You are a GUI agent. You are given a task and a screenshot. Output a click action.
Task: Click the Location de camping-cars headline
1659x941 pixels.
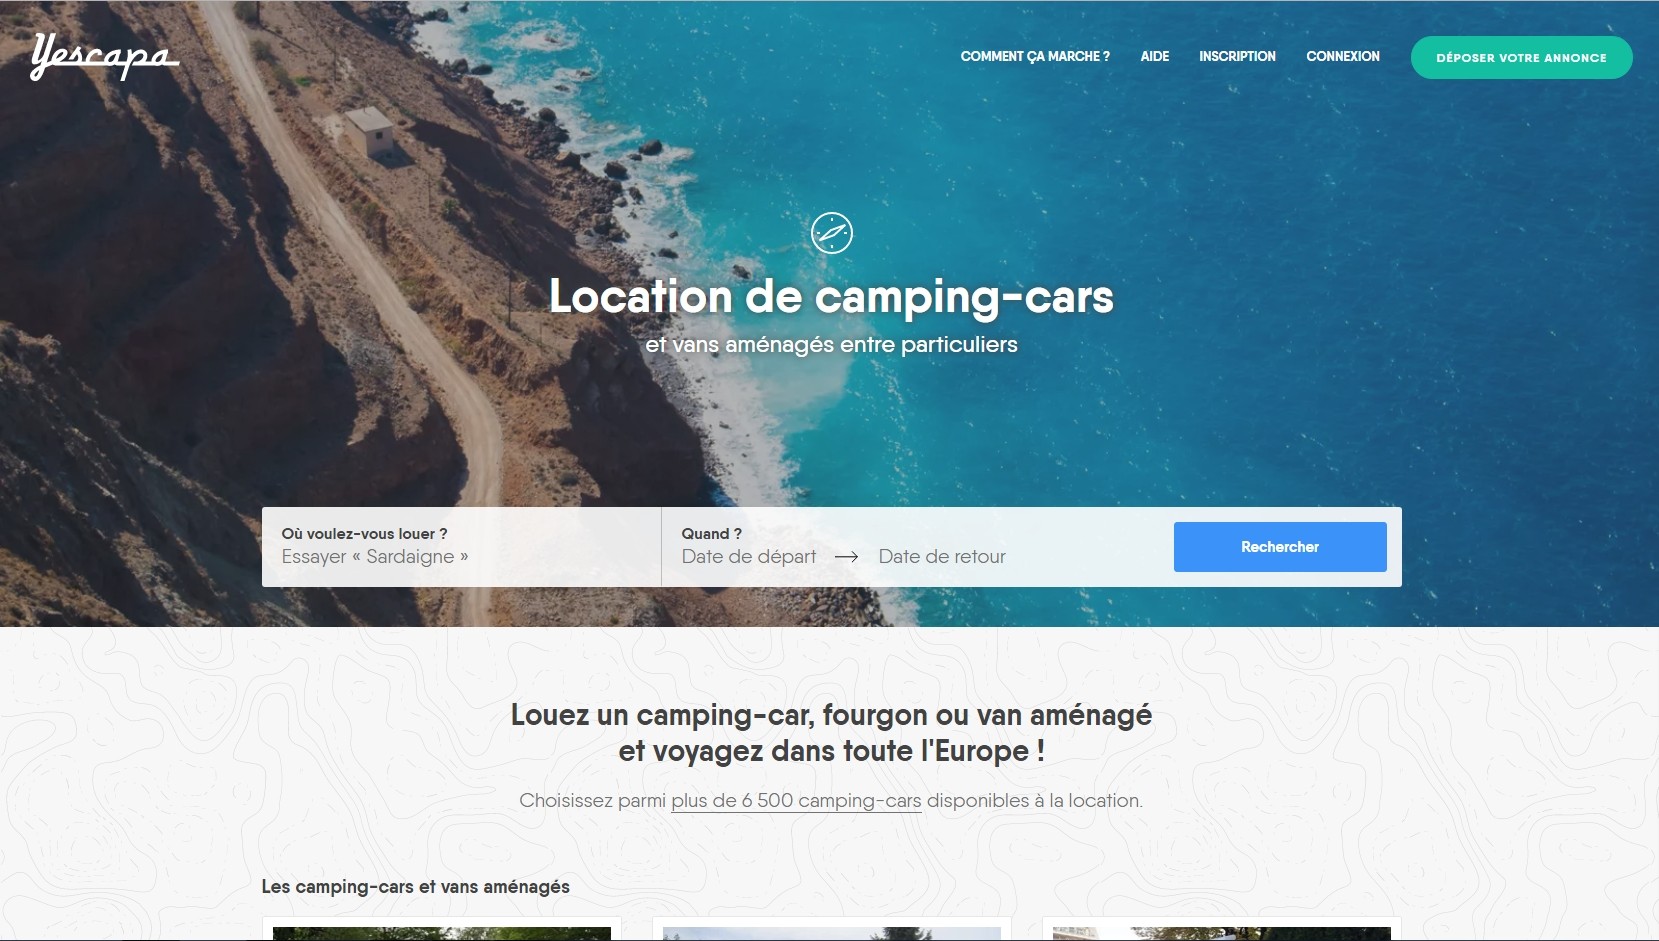click(831, 297)
